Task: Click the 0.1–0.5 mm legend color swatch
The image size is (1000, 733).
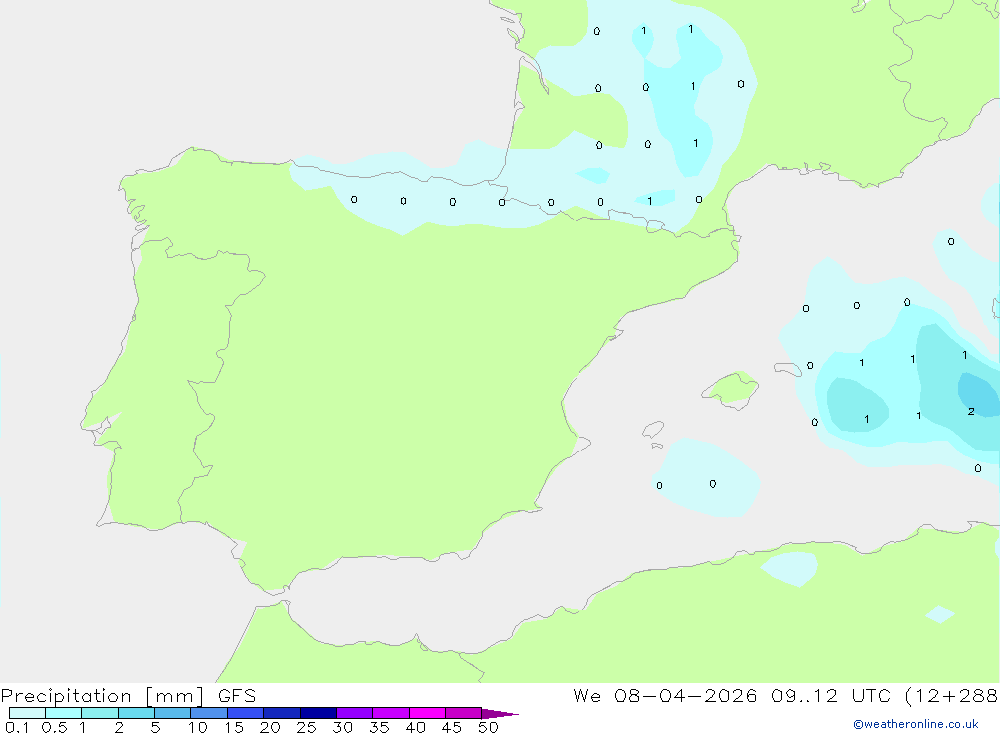Action: pyautogui.click(x=27, y=713)
